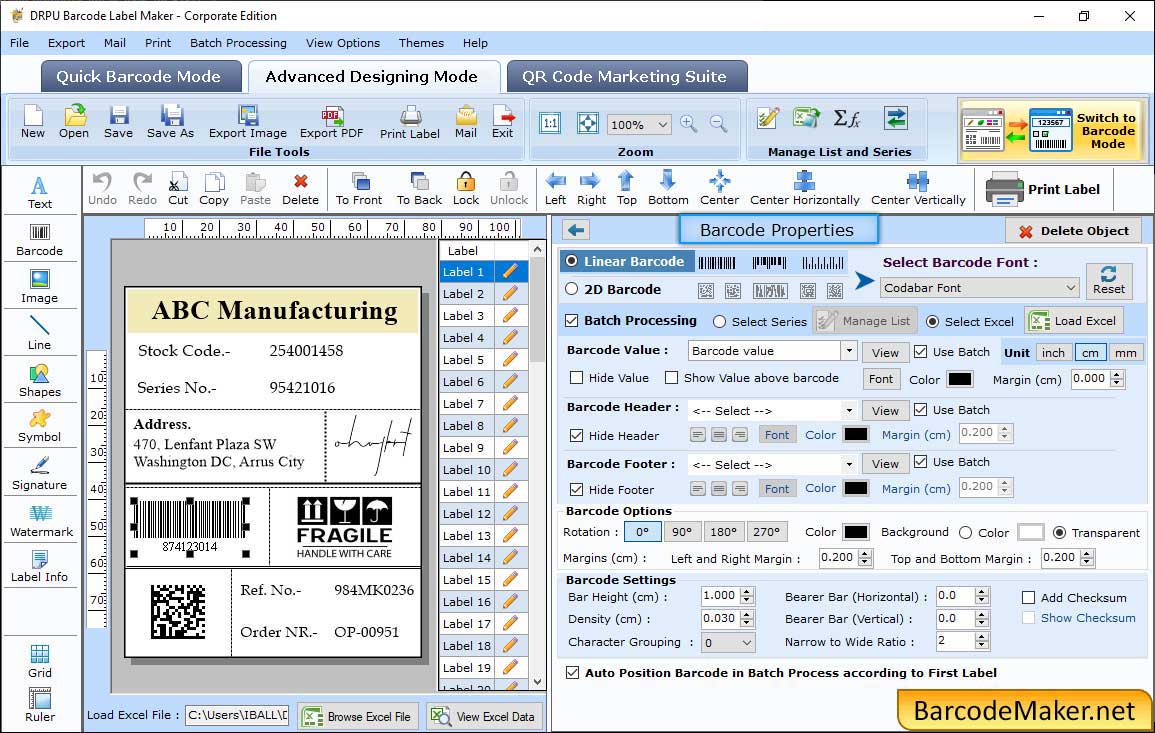Viewport: 1155px width, 733px height.
Task: Expand the Barcode Value dropdown
Action: (x=849, y=351)
